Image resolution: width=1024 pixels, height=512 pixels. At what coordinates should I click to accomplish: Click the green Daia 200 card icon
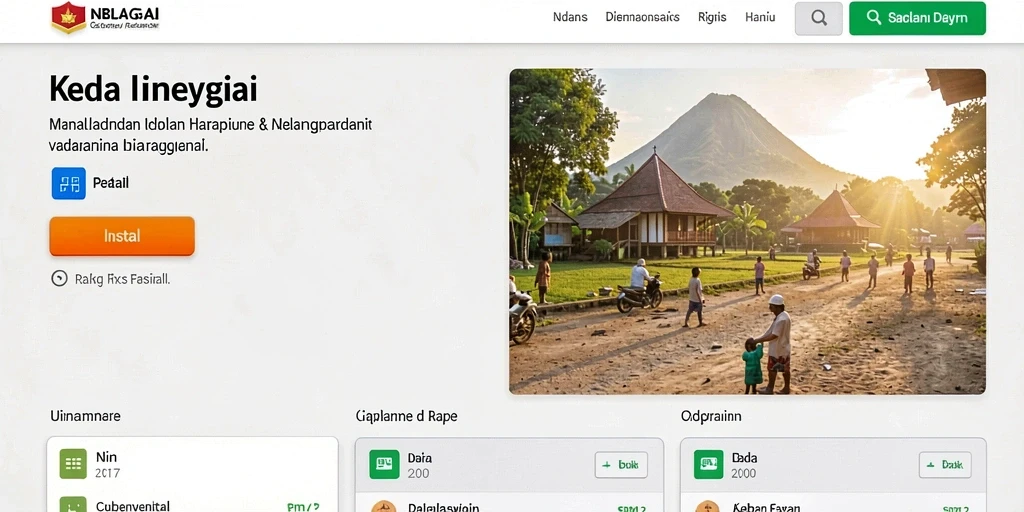pyautogui.click(x=384, y=464)
